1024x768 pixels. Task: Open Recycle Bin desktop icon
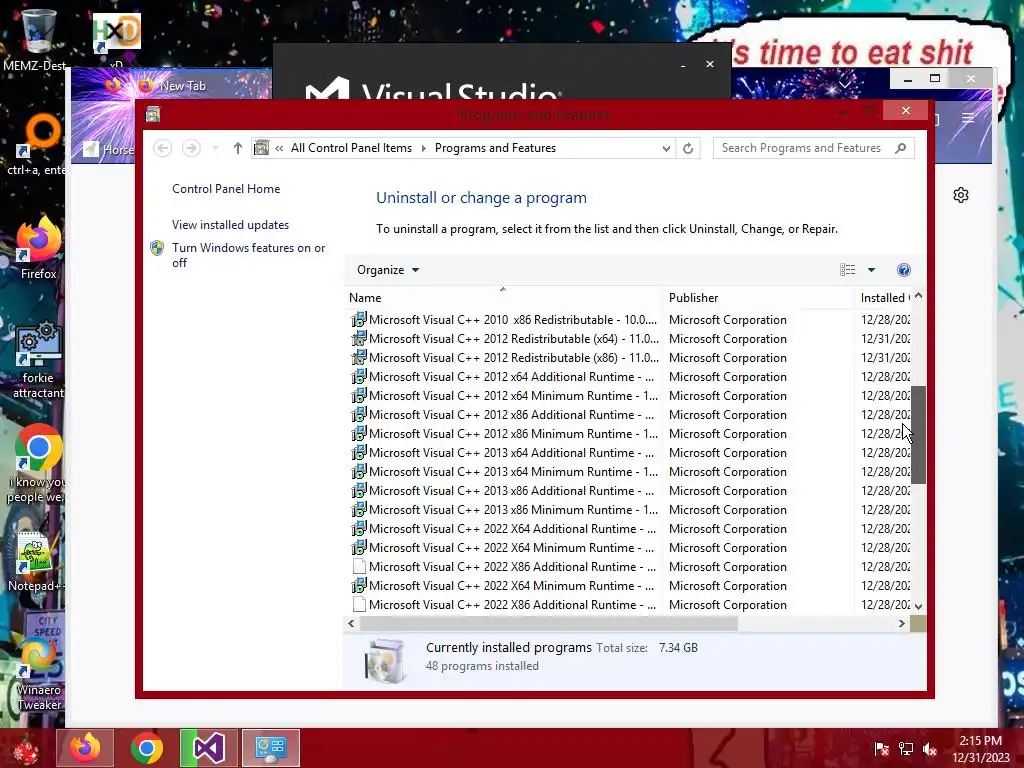(x=36, y=39)
